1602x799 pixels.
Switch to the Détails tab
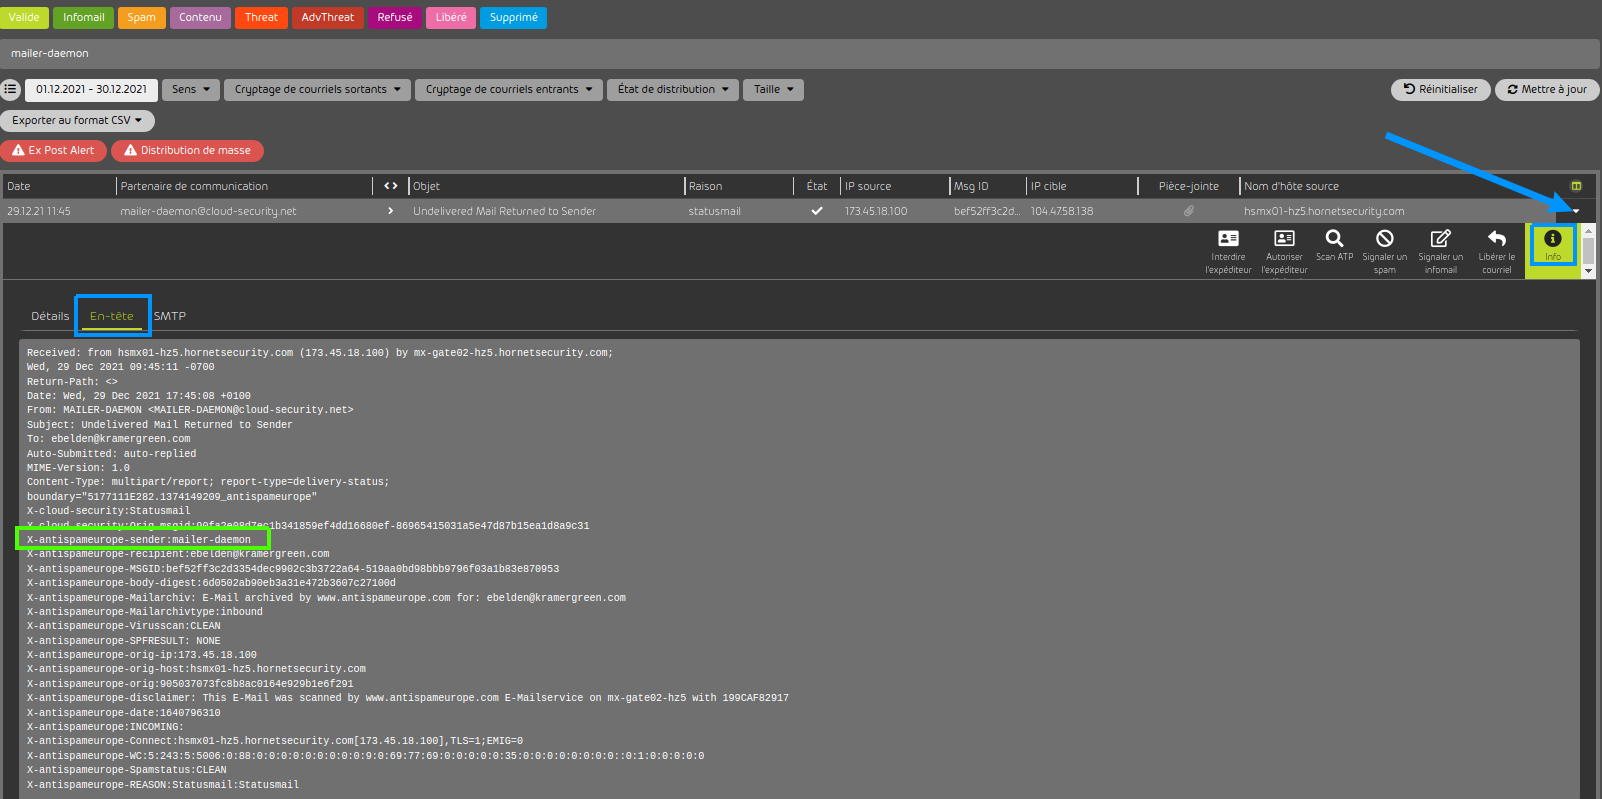pos(50,316)
